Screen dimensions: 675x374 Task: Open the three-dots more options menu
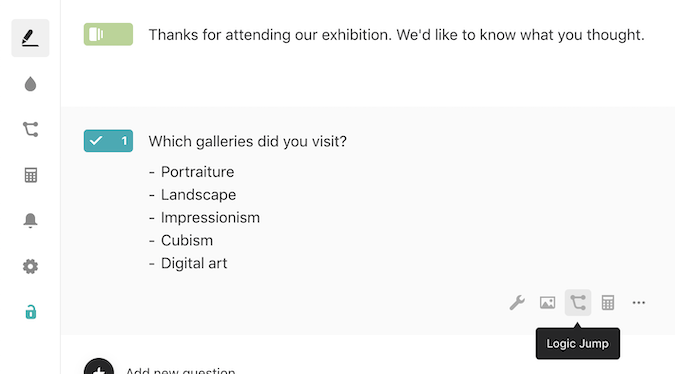(638, 303)
